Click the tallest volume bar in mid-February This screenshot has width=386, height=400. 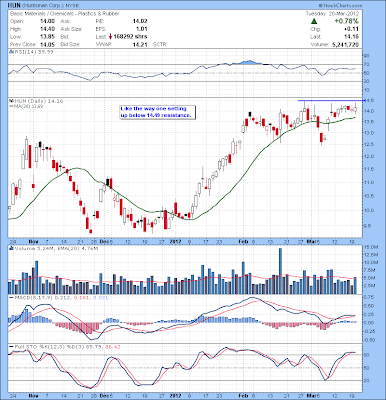coord(280,271)
